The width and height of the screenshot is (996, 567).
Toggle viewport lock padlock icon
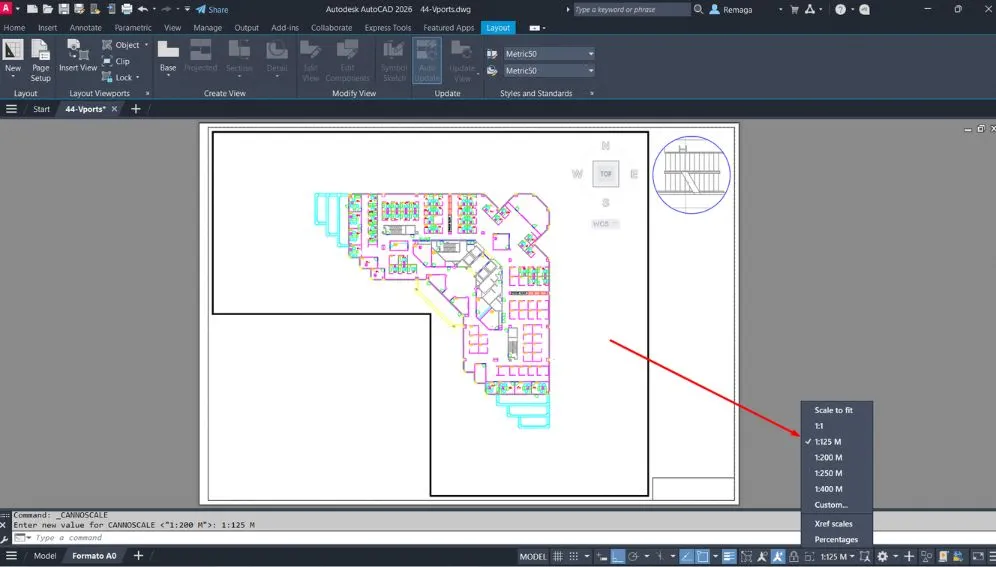[x=793, y=556]
